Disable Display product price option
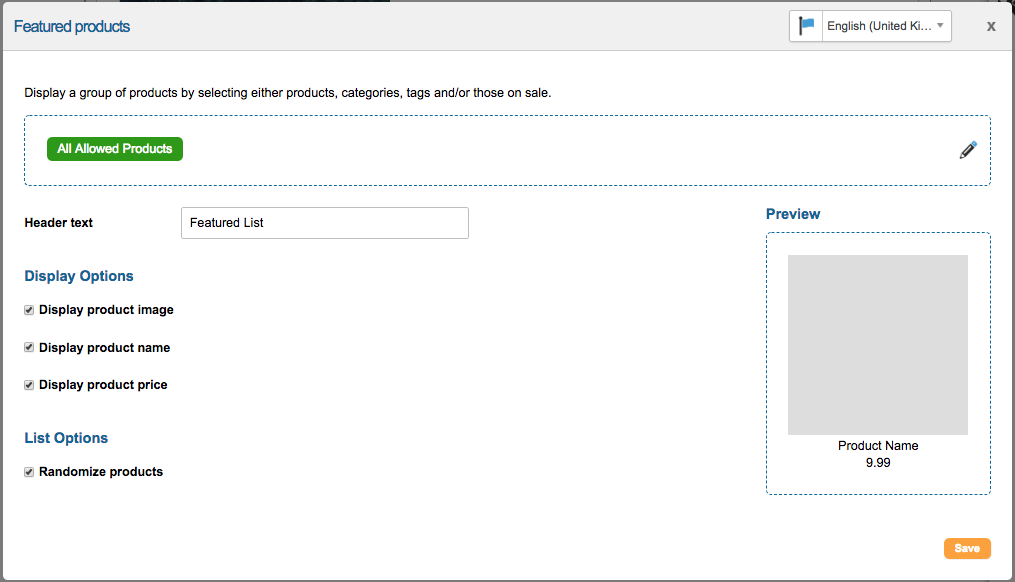 pyautogui.click(x=30, y=385)
